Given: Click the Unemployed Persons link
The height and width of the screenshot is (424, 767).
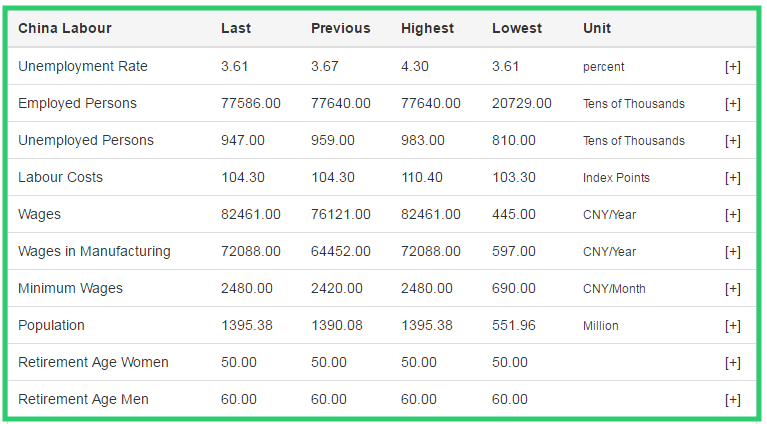Looking at the screenshot, I should [85, 140].
